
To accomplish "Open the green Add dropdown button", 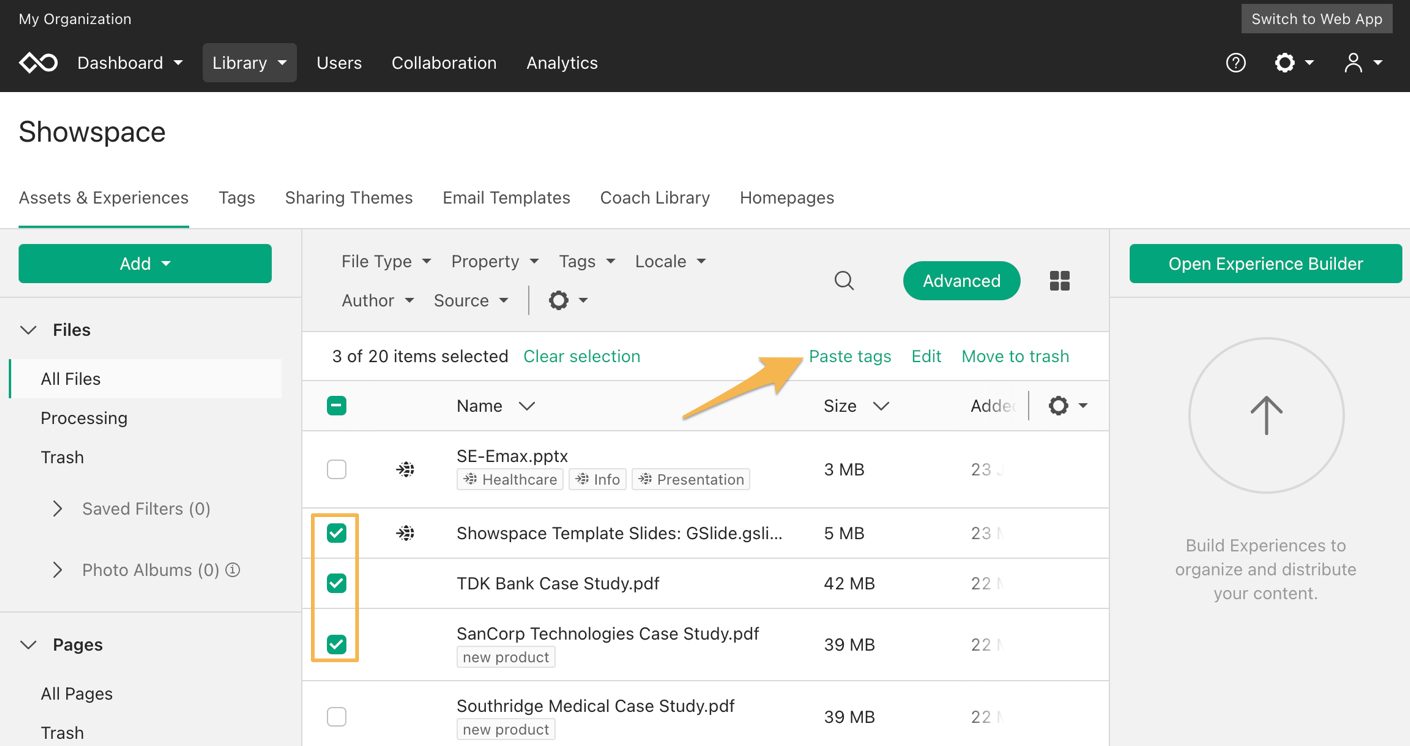I will click(145, 263).
